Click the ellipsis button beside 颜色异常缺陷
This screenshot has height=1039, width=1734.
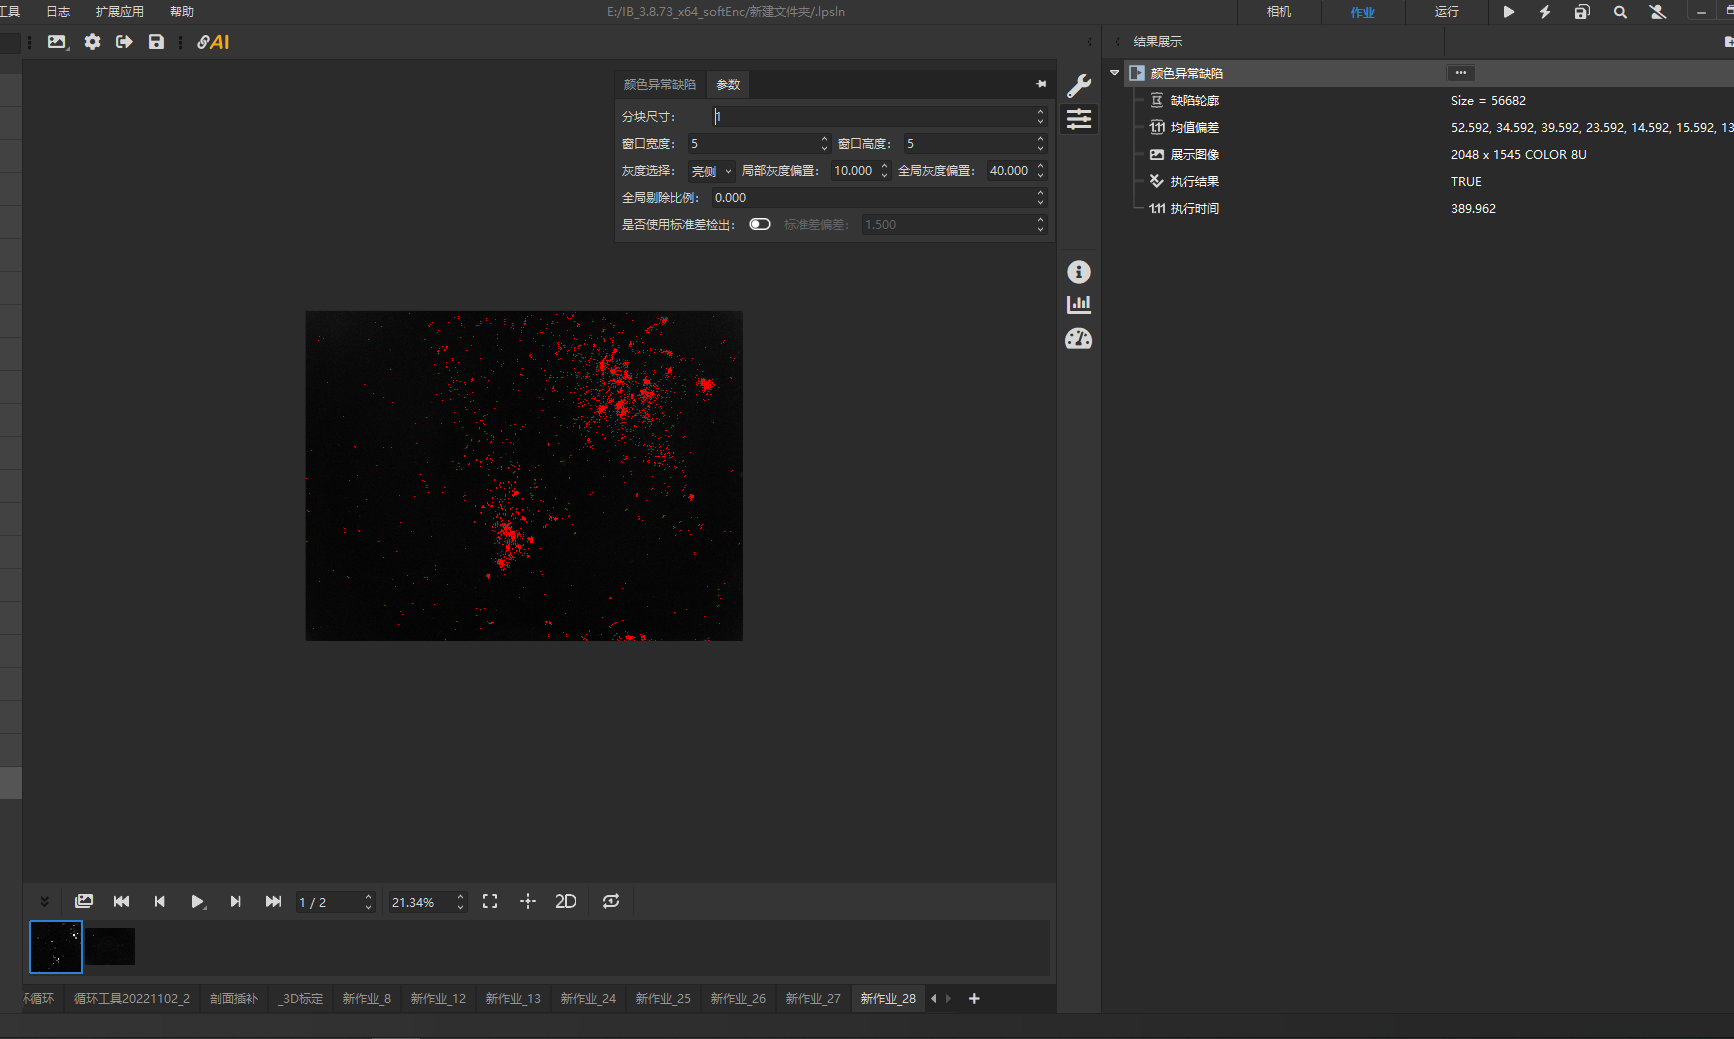1460,73
